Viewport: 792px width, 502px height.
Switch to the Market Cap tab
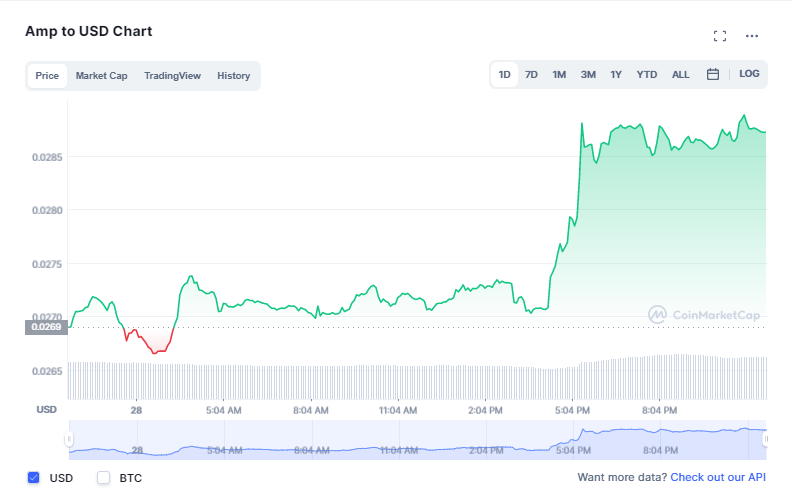102,76
